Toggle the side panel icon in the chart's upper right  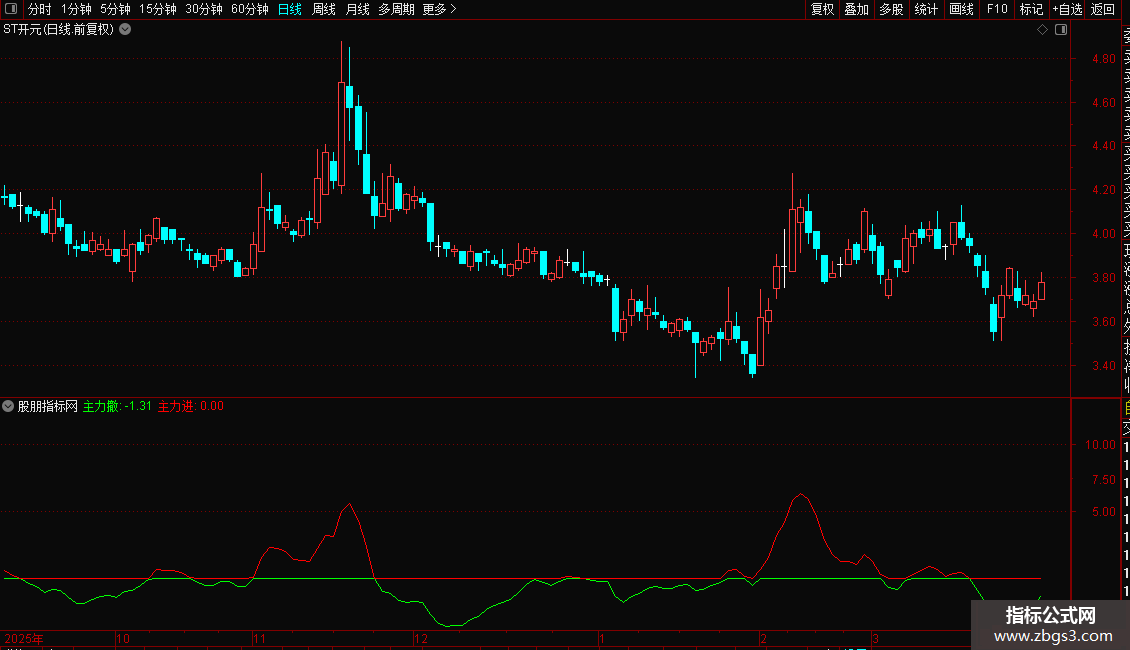point(1061,30)
